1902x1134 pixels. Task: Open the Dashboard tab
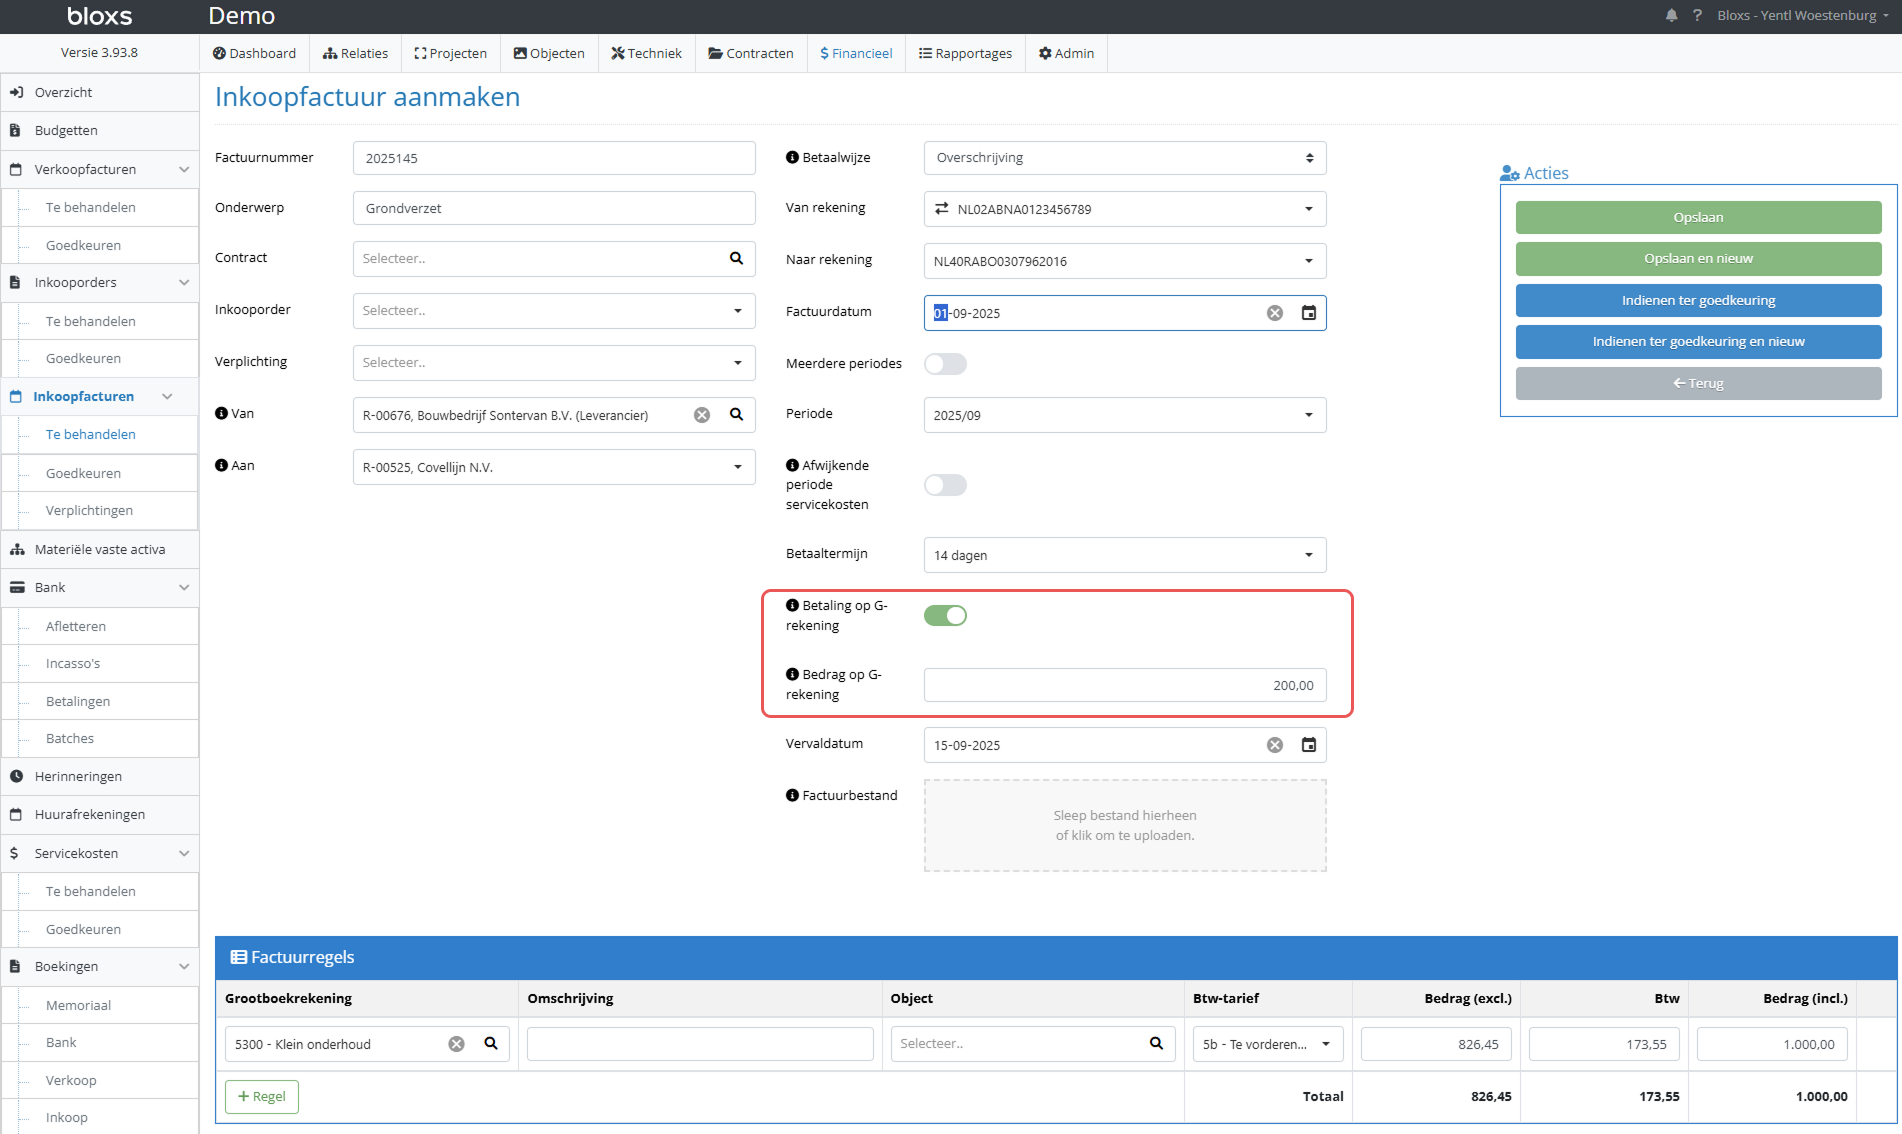tap(254, 53)
